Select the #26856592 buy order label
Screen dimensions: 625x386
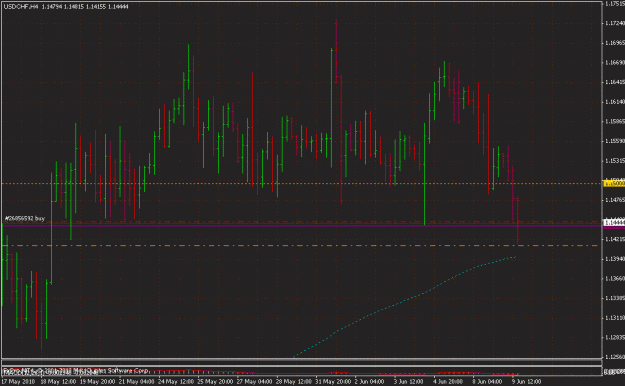point(25,218)
